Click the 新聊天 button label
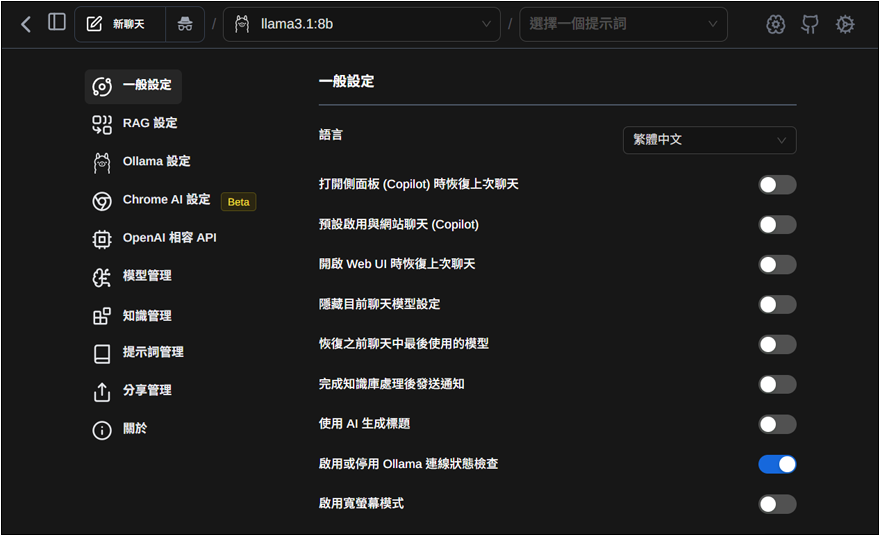880x536 pixels. pos(129,24)
